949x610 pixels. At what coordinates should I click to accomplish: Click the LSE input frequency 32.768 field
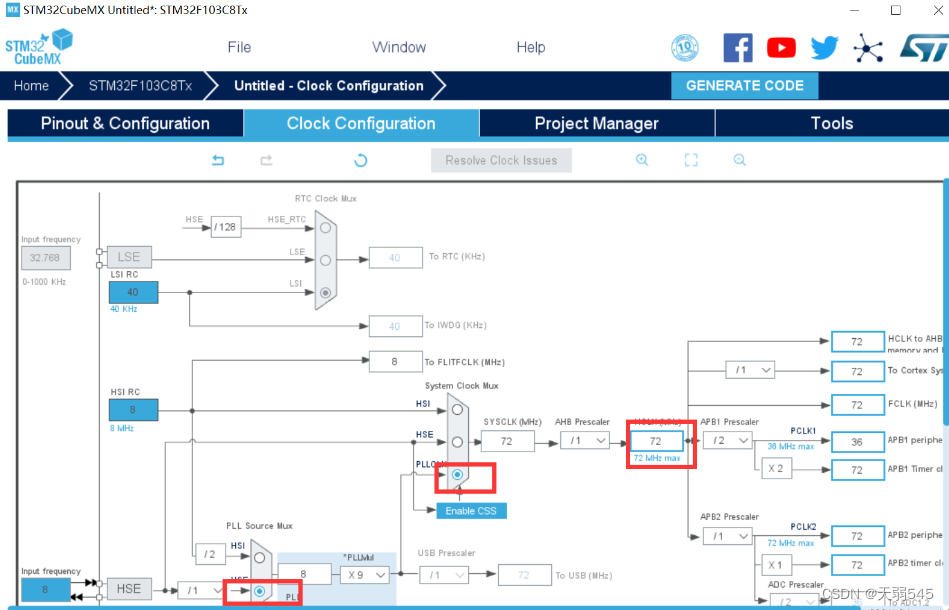pos(45,258)
